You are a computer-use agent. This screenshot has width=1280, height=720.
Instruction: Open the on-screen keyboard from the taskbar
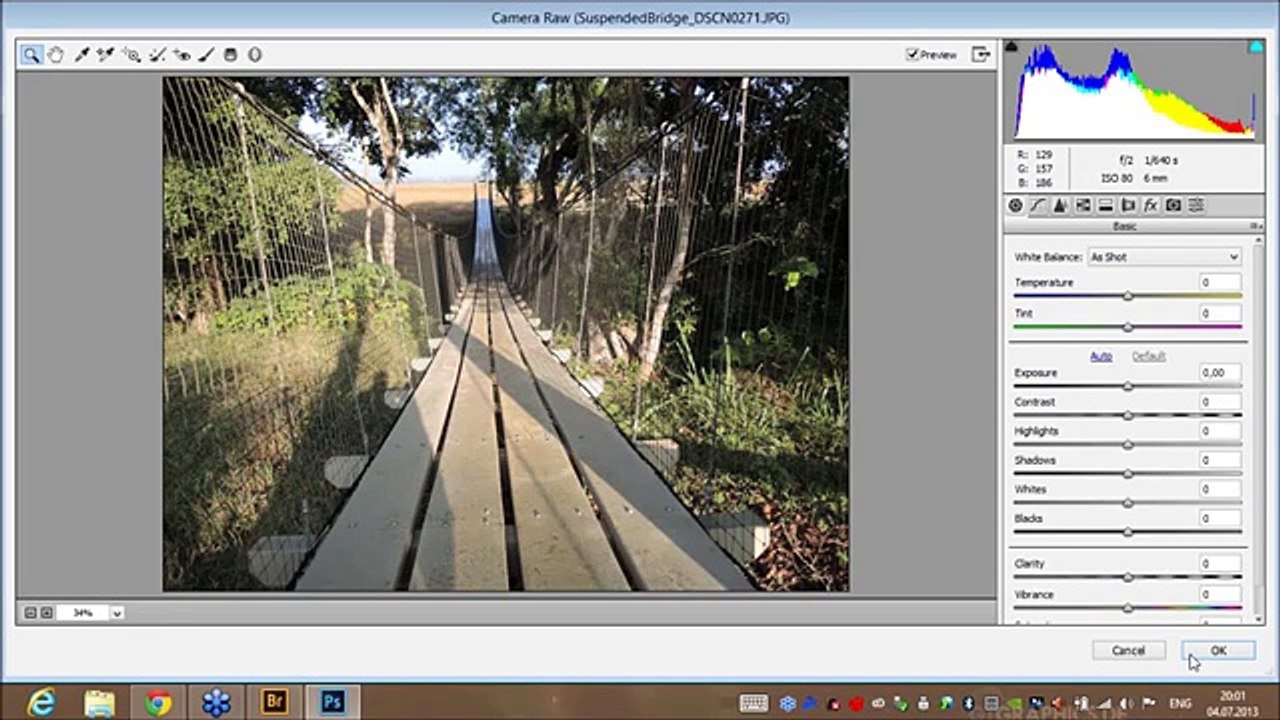[754, 703]
